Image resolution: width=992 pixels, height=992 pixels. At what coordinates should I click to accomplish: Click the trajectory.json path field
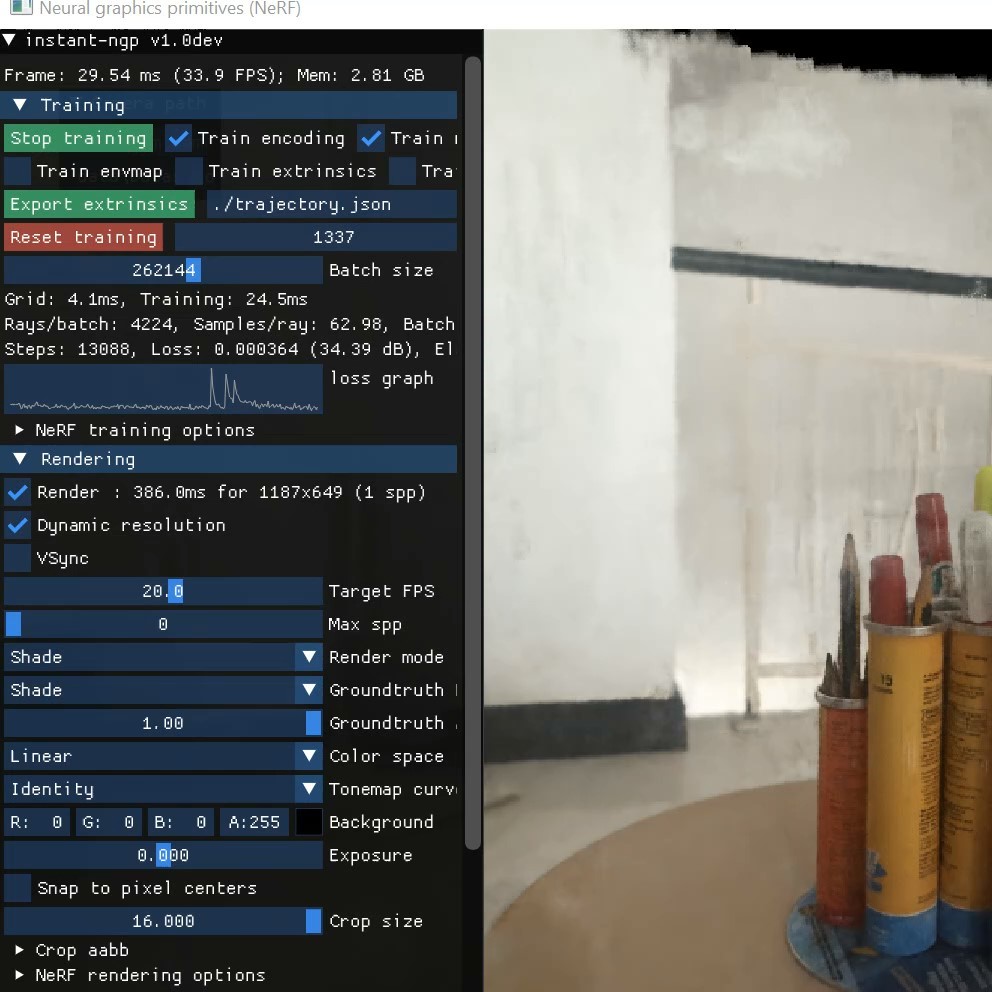click(331, 204)
